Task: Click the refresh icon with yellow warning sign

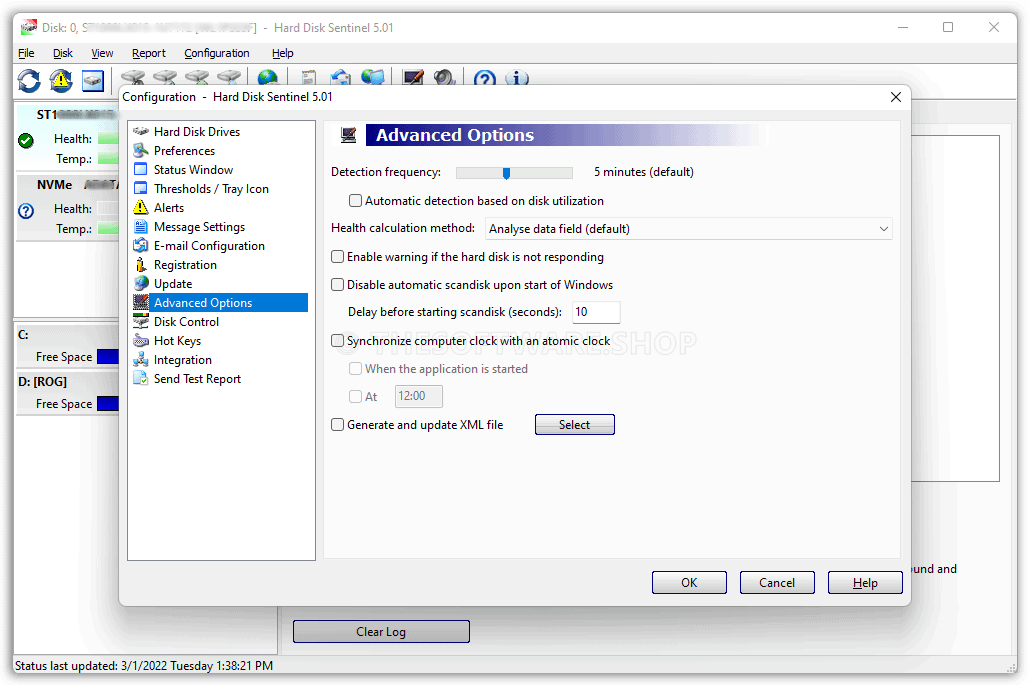Action: (61, 80)
